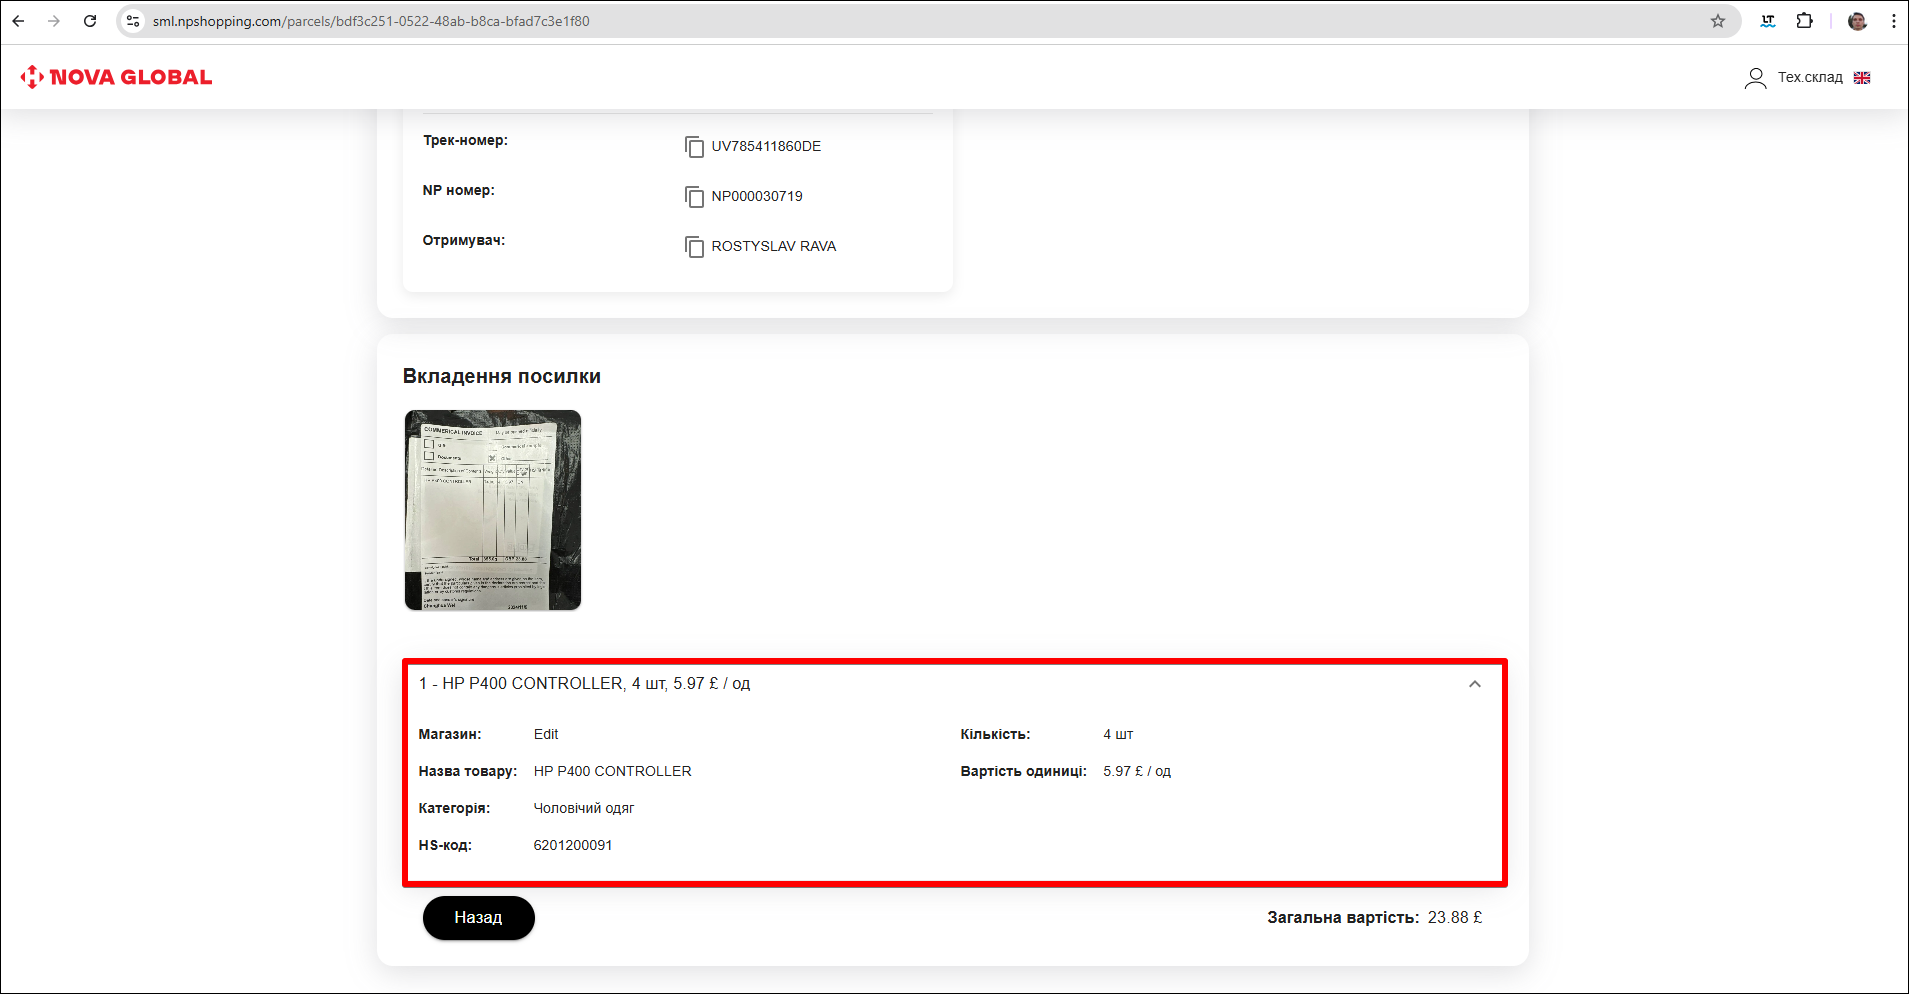Open the user profile icon
1909x994 pixels.
tap(1755, 78)
